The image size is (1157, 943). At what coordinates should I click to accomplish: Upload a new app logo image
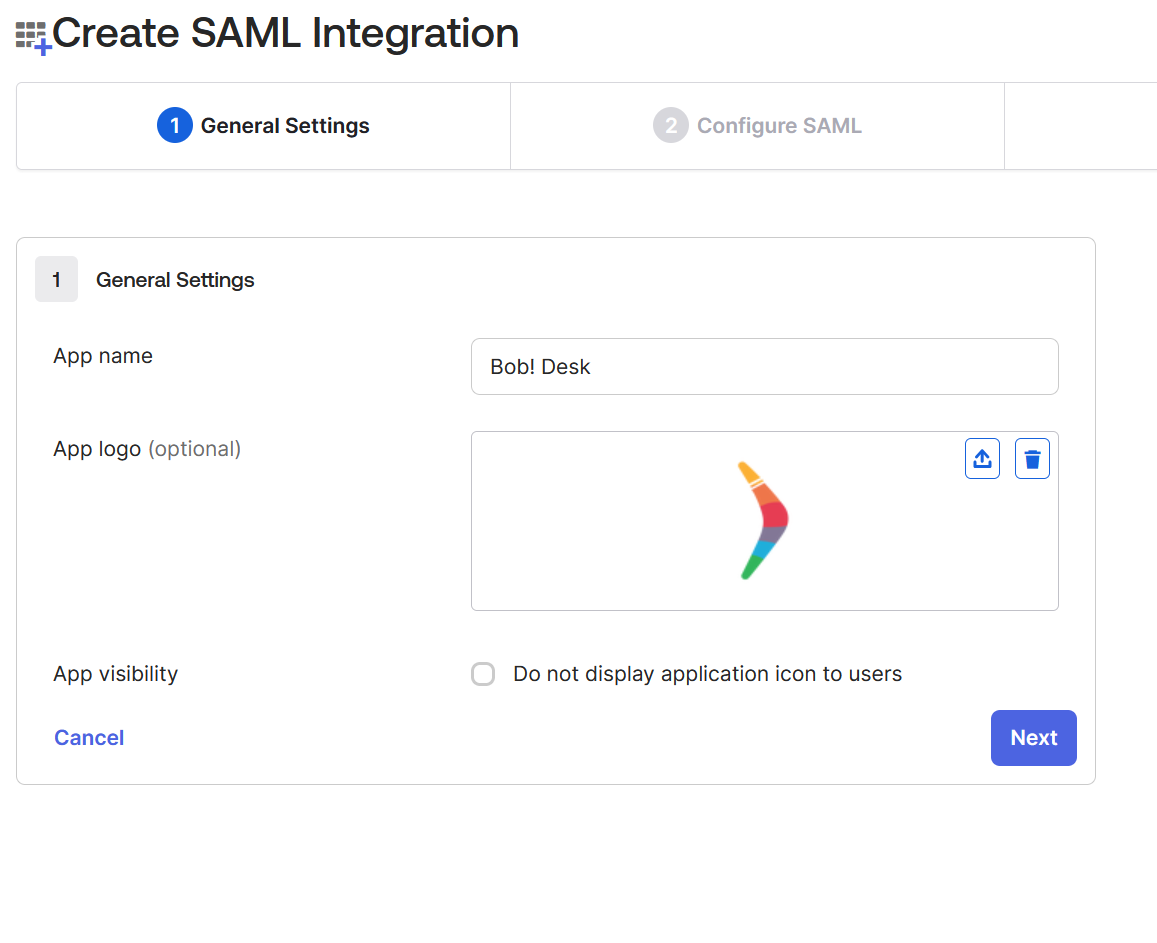(982, 459)
